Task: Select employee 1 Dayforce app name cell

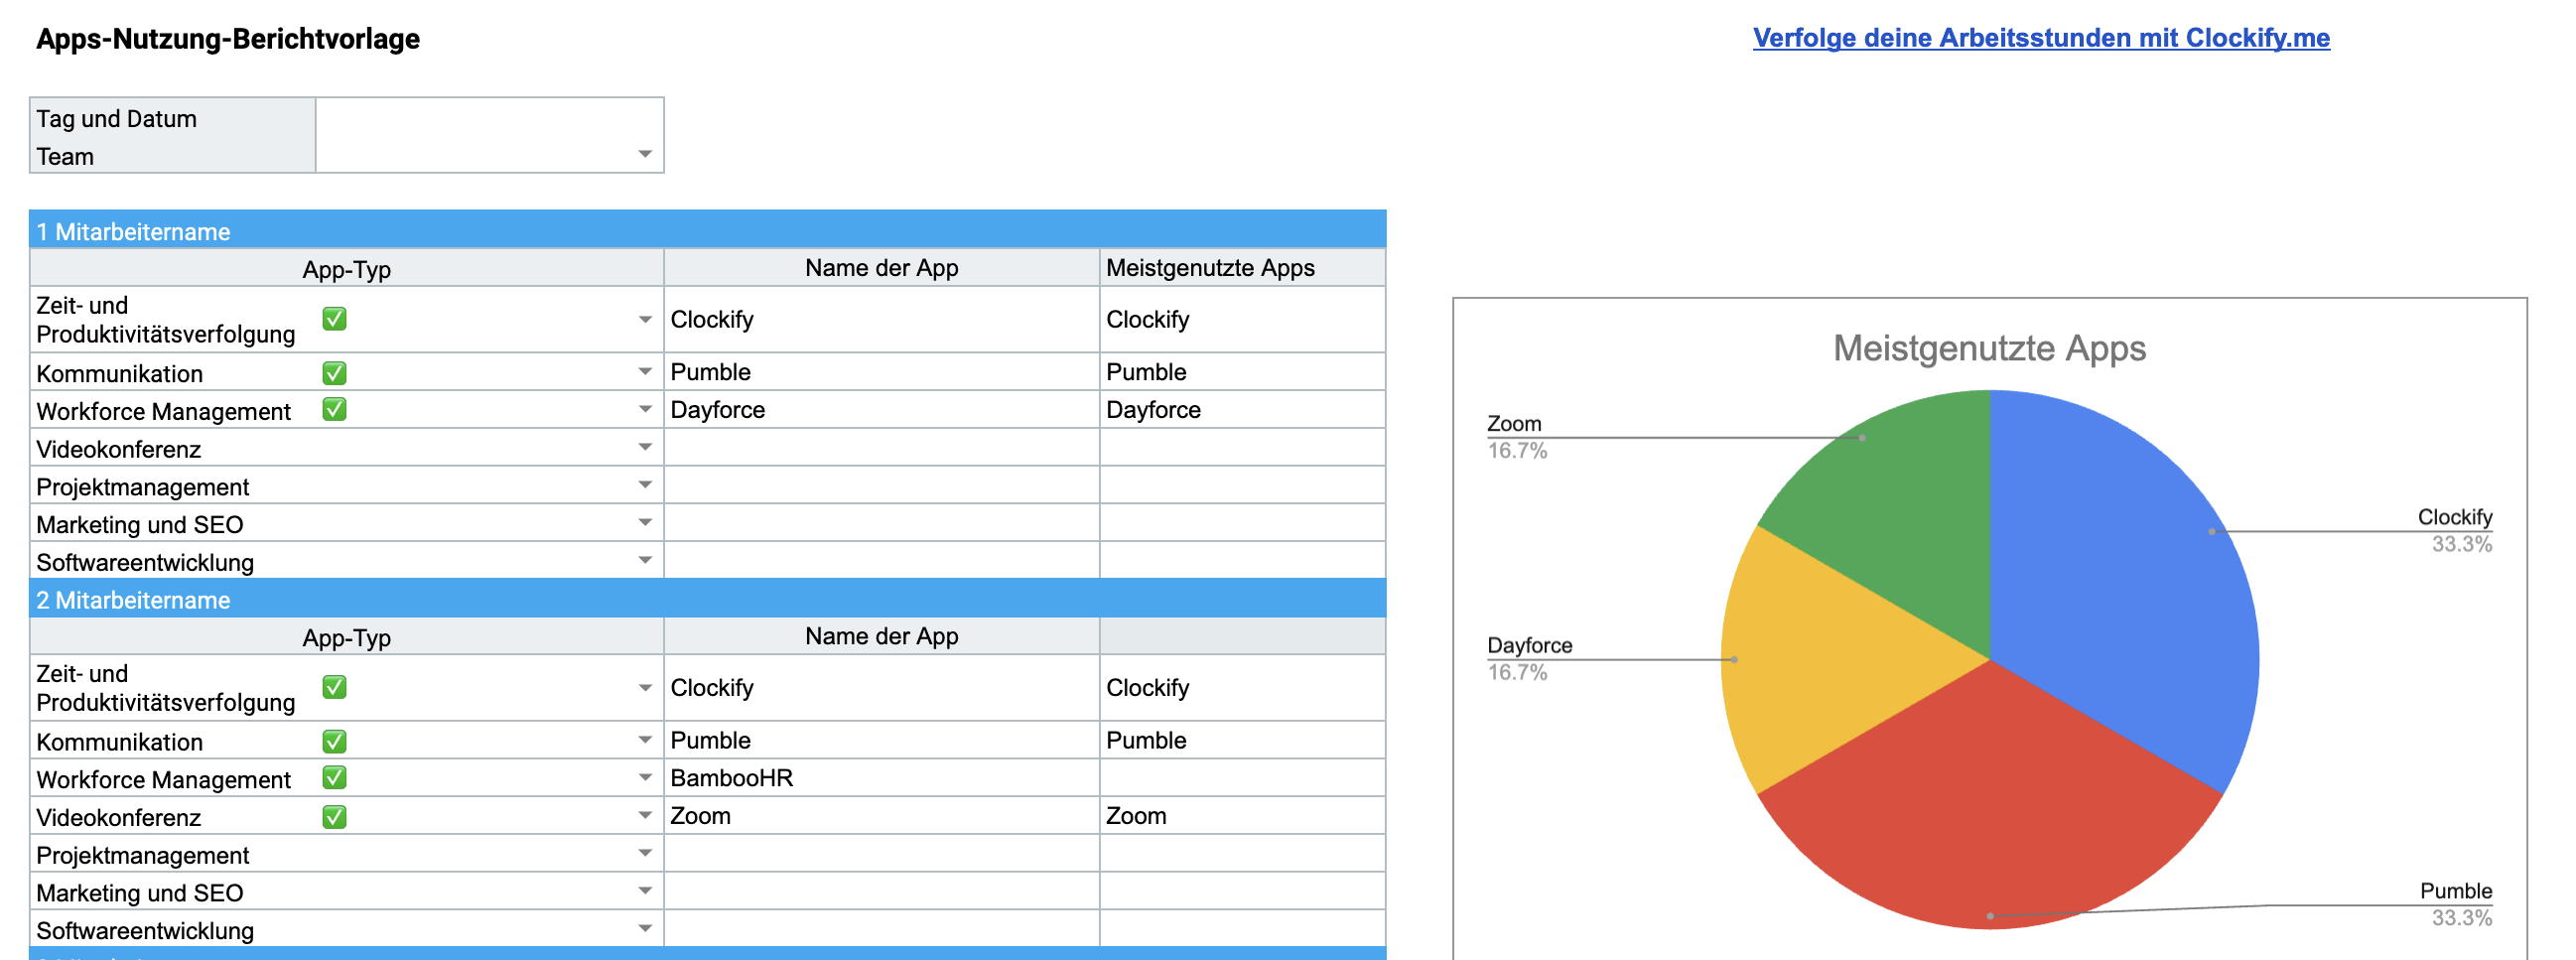Action: (882, 410)
